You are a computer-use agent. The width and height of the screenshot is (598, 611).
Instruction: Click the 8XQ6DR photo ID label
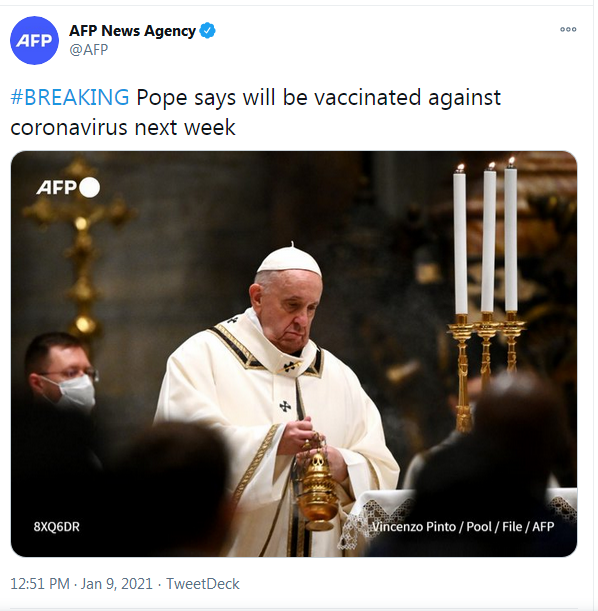pyautogui.click(x=56, y=527)
